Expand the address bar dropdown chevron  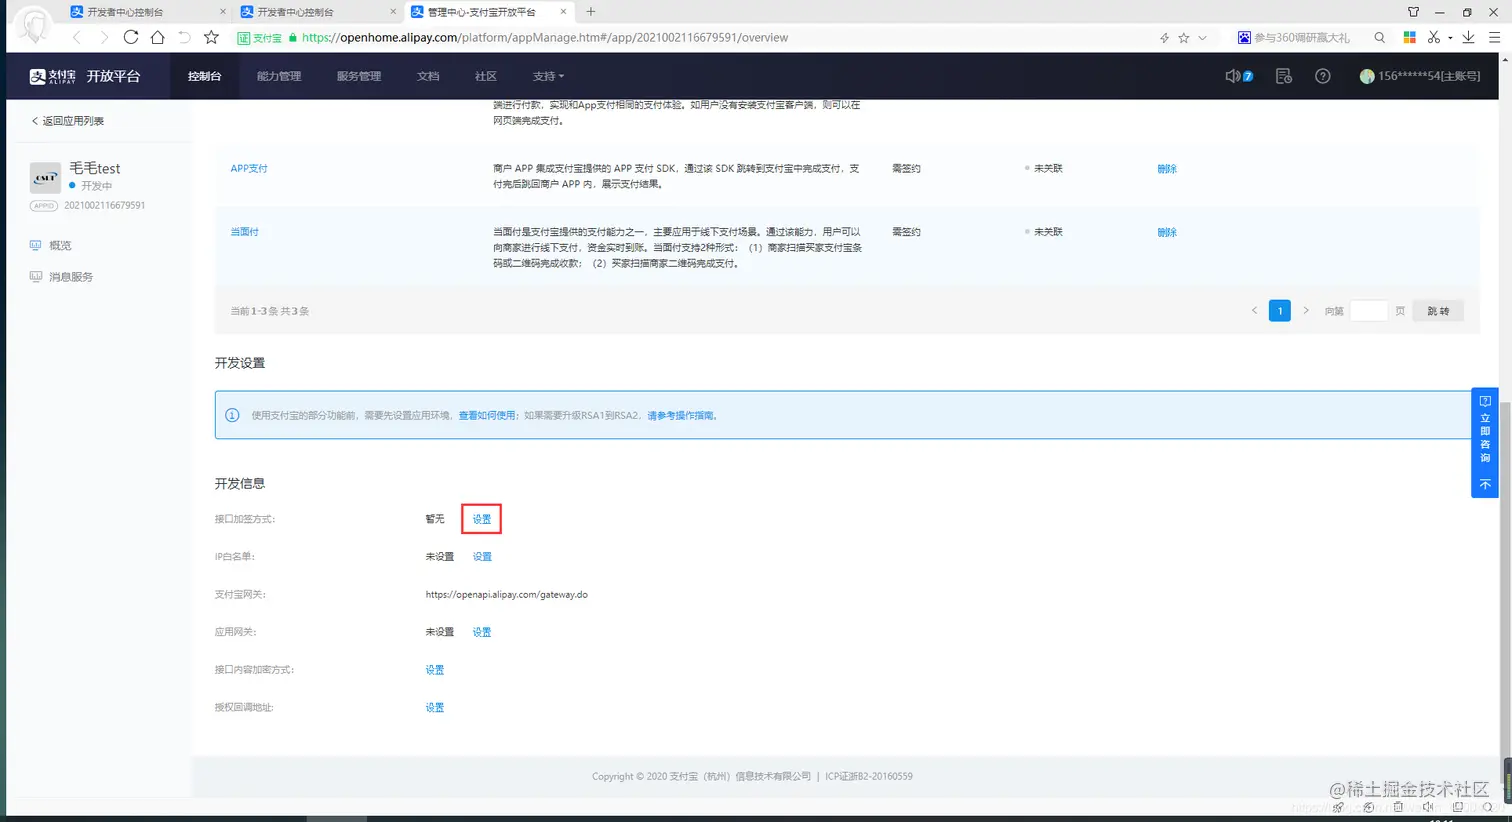pos(1202,38)
